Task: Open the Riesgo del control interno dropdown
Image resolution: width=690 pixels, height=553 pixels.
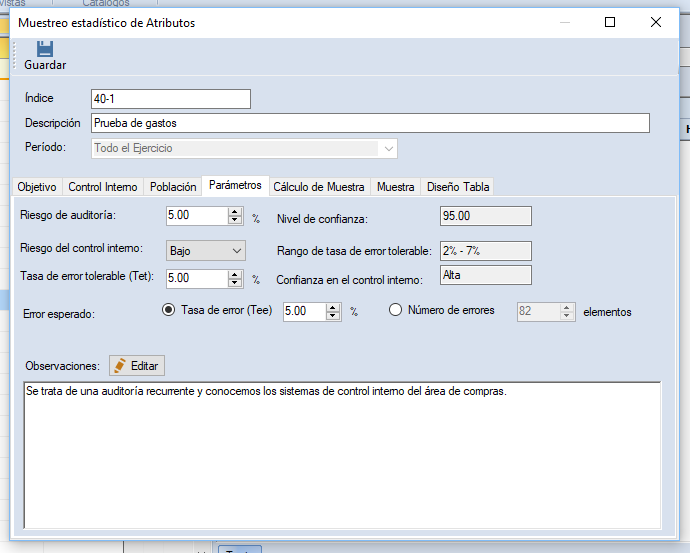Action: 206,250
